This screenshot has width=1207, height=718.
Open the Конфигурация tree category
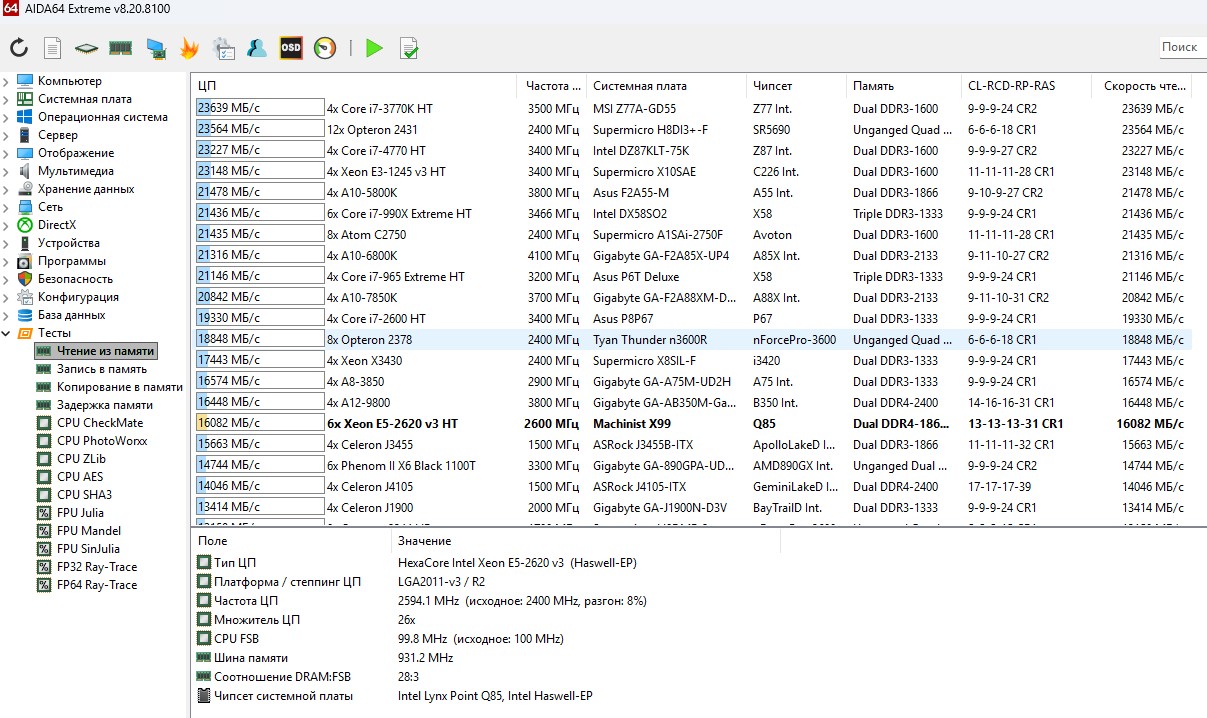pos(79,297)
